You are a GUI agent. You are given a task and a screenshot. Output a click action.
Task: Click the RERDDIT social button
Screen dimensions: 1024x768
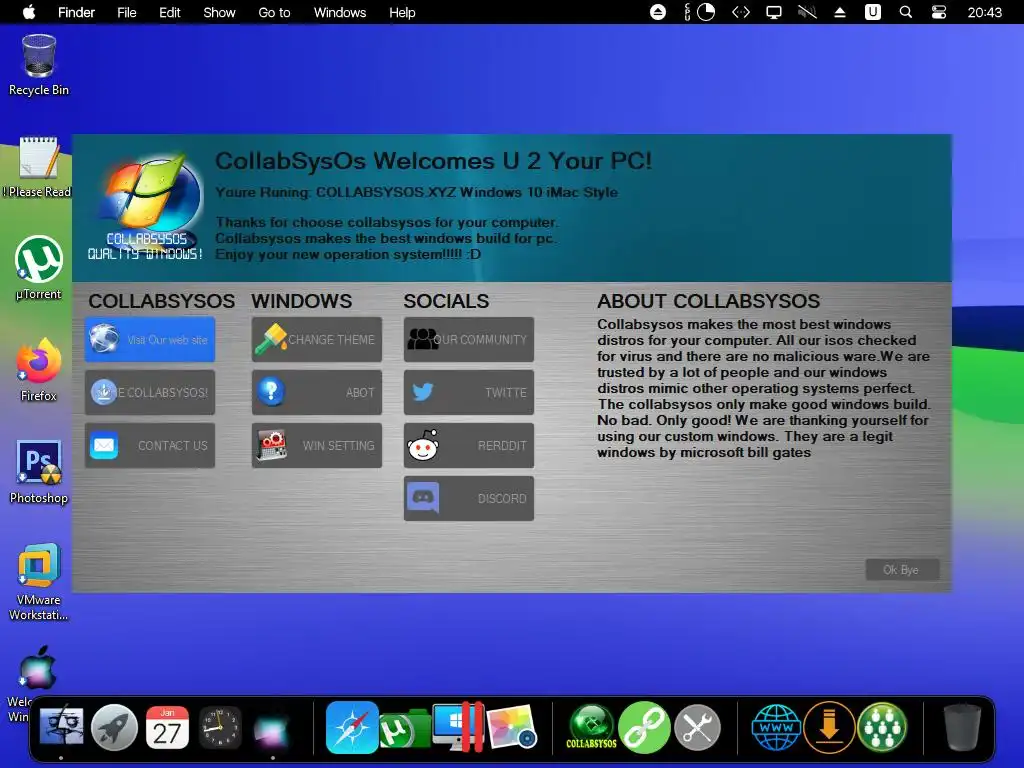pyautogui.click(x=469, y=445)
